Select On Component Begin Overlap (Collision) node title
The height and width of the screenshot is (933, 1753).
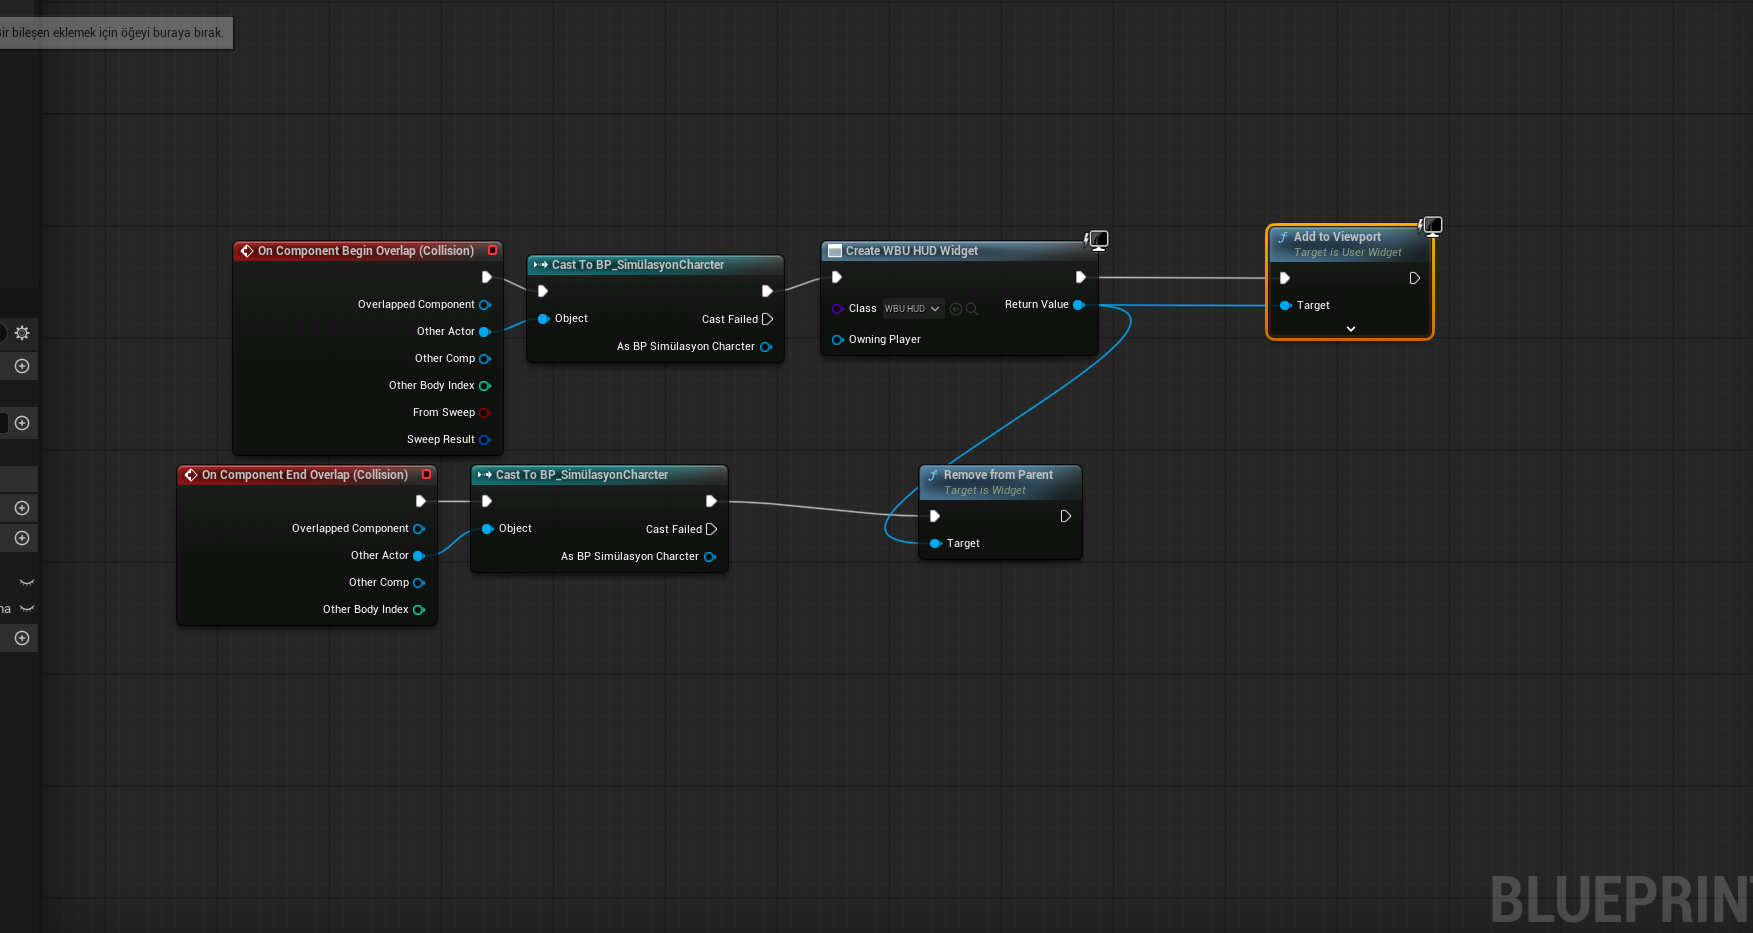click(x=366, y=251)
